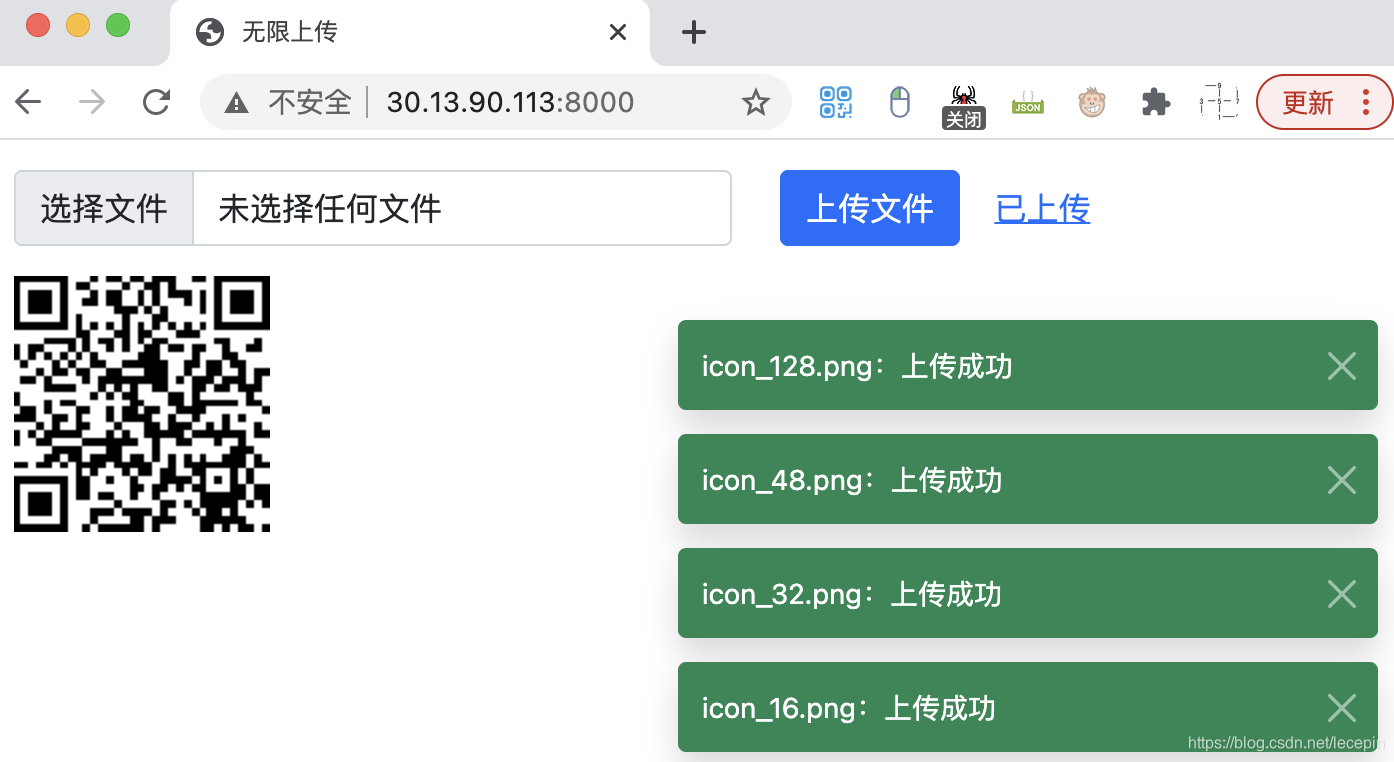
Task: Close the 无限上传 tab
Action: [618, 33]
